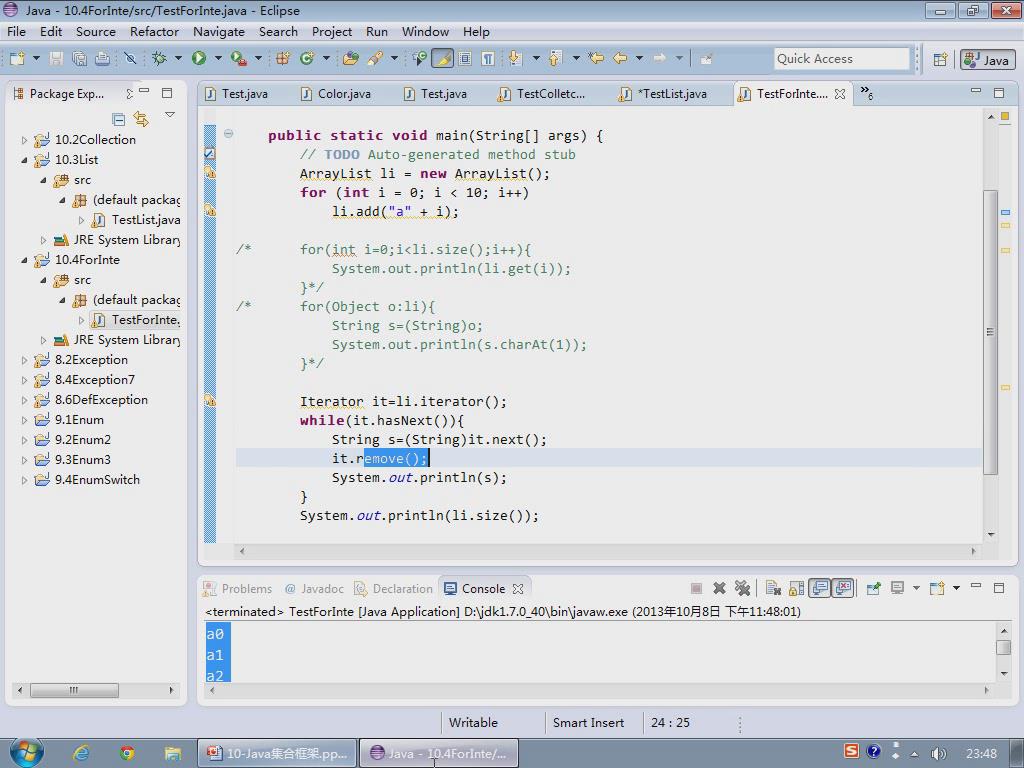Run the program with the green Run button

click(199, 59)
